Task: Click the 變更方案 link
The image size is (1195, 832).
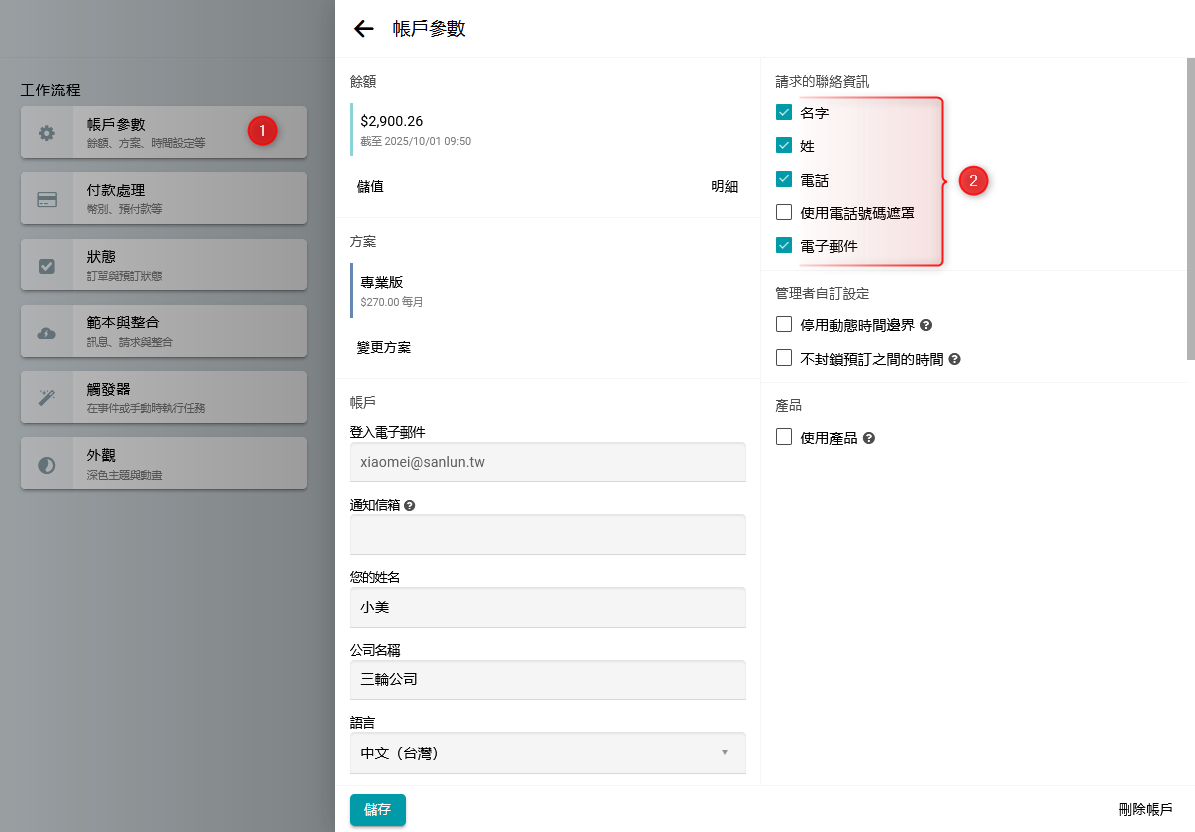Action: coord(384,347)
